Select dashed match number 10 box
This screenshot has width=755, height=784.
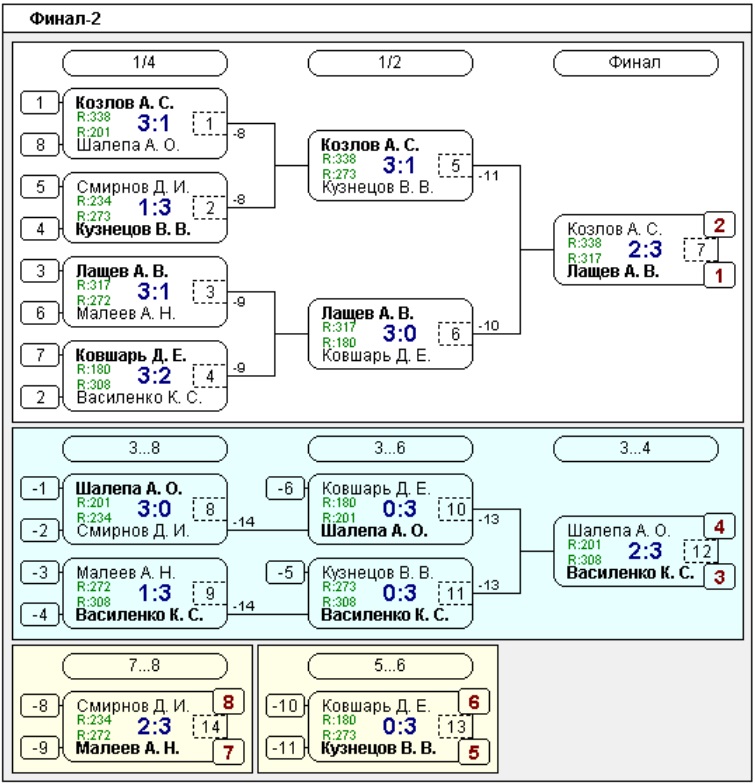click(455, 509)
